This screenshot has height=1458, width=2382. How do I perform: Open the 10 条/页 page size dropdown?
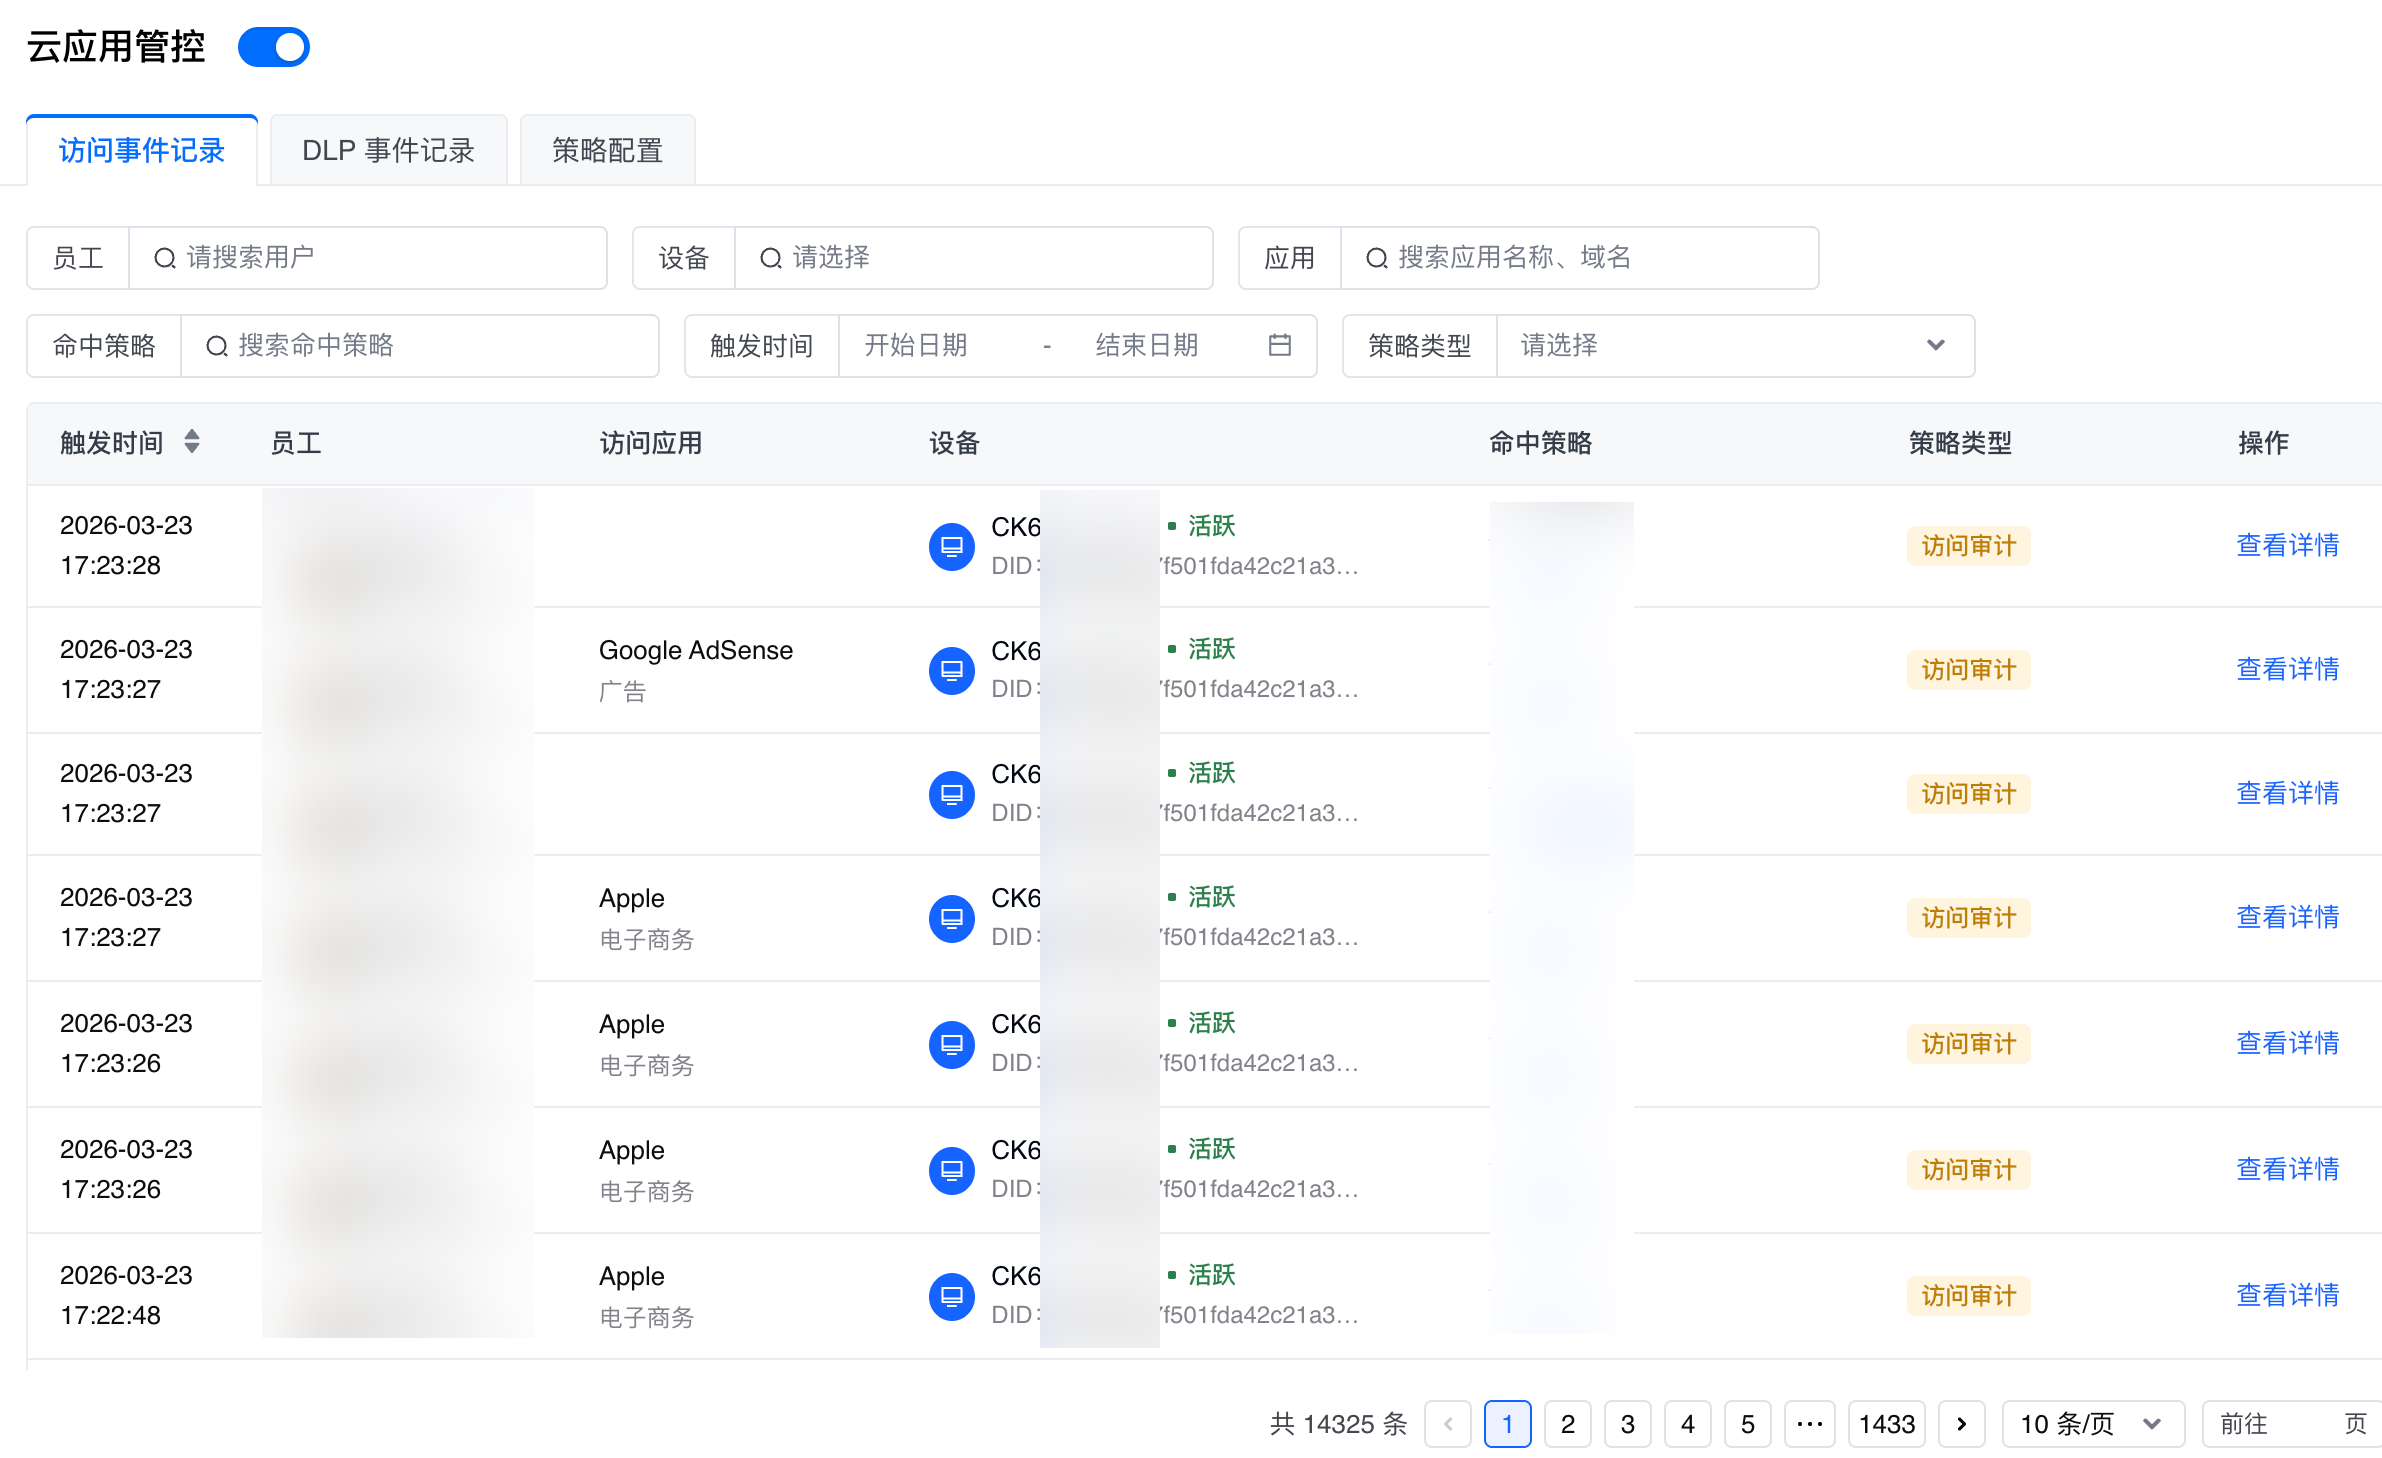(2091, 1423)
